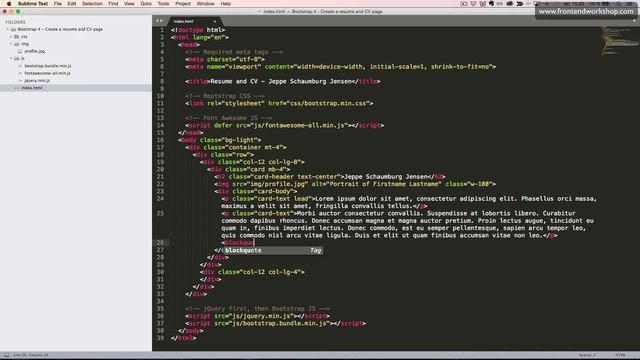The image size is (640, 360).
Task: Click the menu bar clock
Action: tap(574, 4)
